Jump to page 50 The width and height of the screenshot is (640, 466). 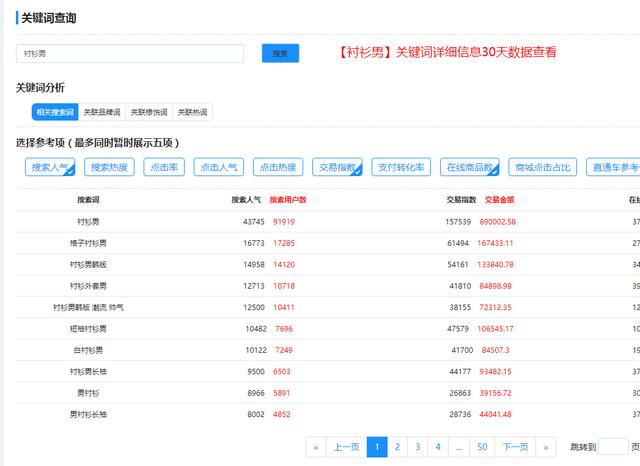[482, 447]
